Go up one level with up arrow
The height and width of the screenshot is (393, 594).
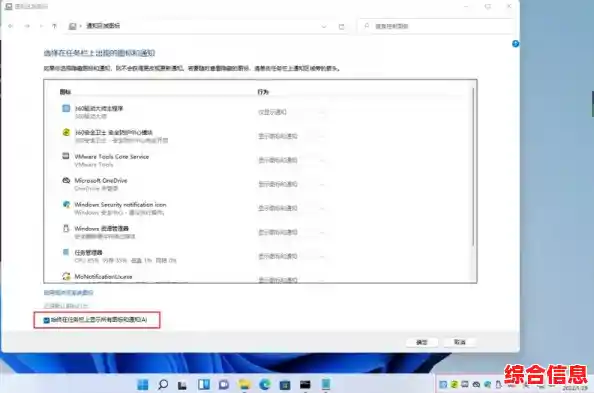pyautogui.click(x=55, y=26)
